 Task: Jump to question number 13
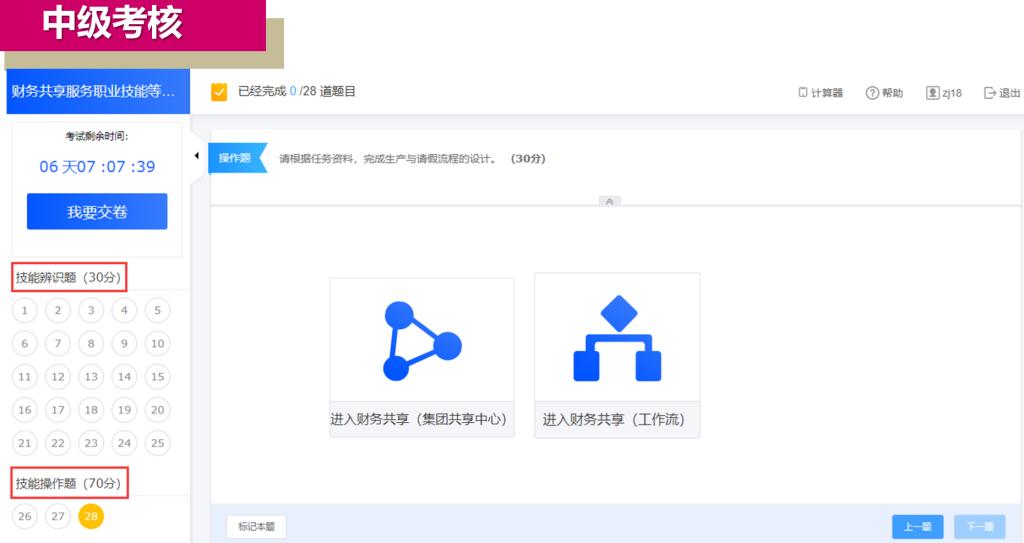coord(91,377)
